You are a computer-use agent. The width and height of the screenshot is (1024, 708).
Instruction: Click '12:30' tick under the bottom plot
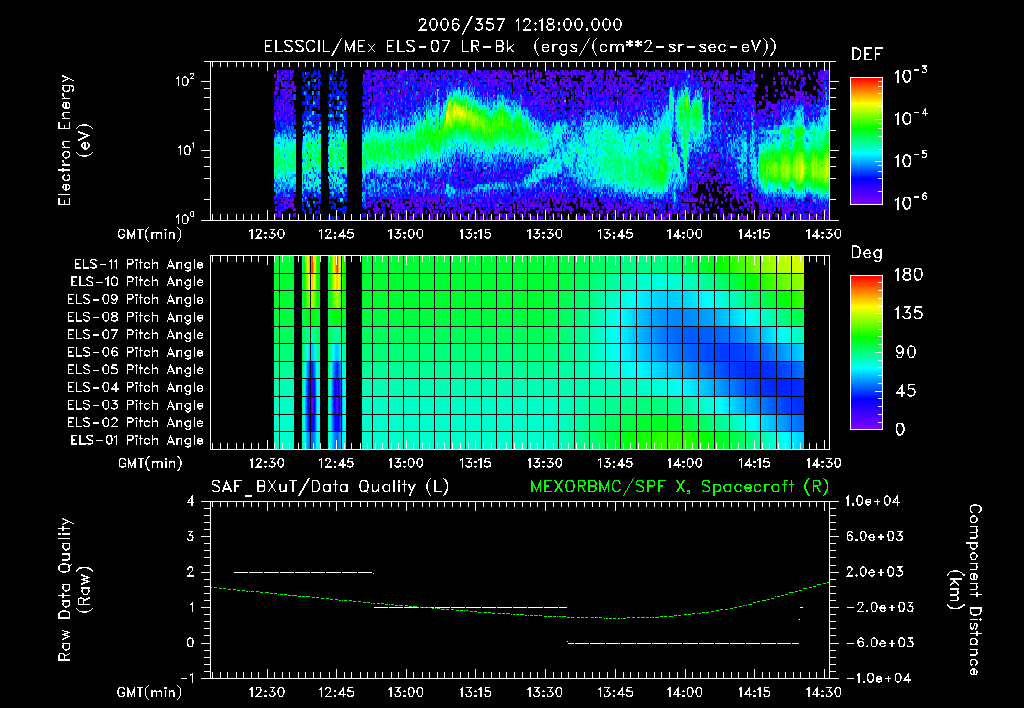(x=266, y=692)
